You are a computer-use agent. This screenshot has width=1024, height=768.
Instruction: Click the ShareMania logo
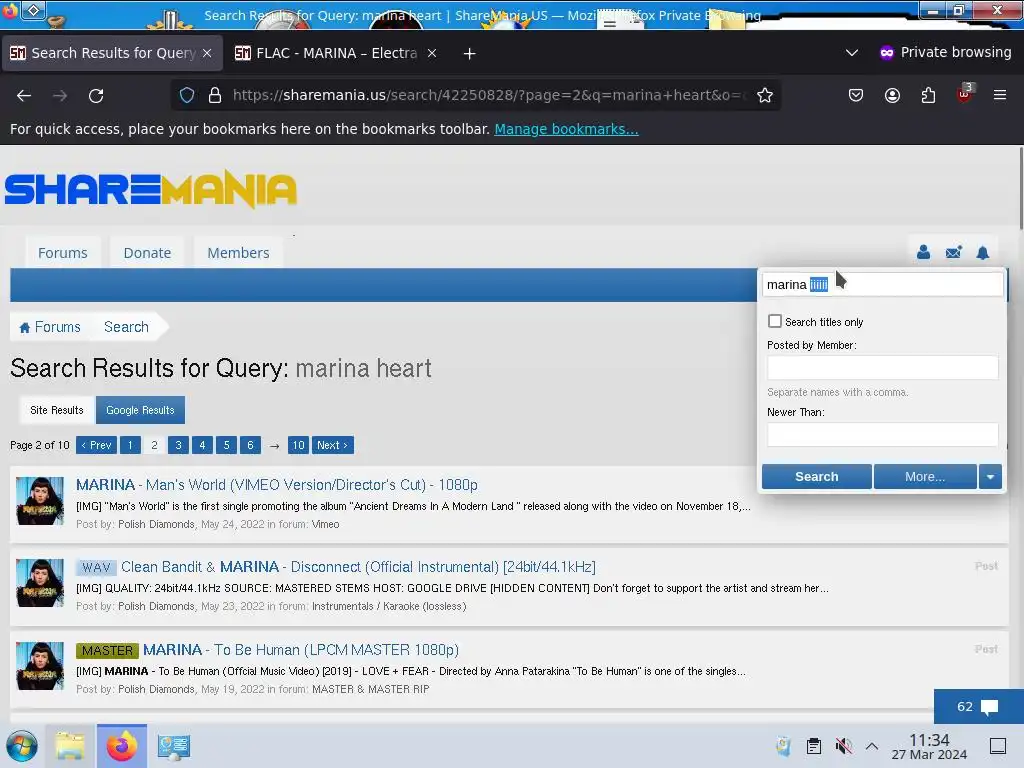pyautogui.click(x=151, y=189)
